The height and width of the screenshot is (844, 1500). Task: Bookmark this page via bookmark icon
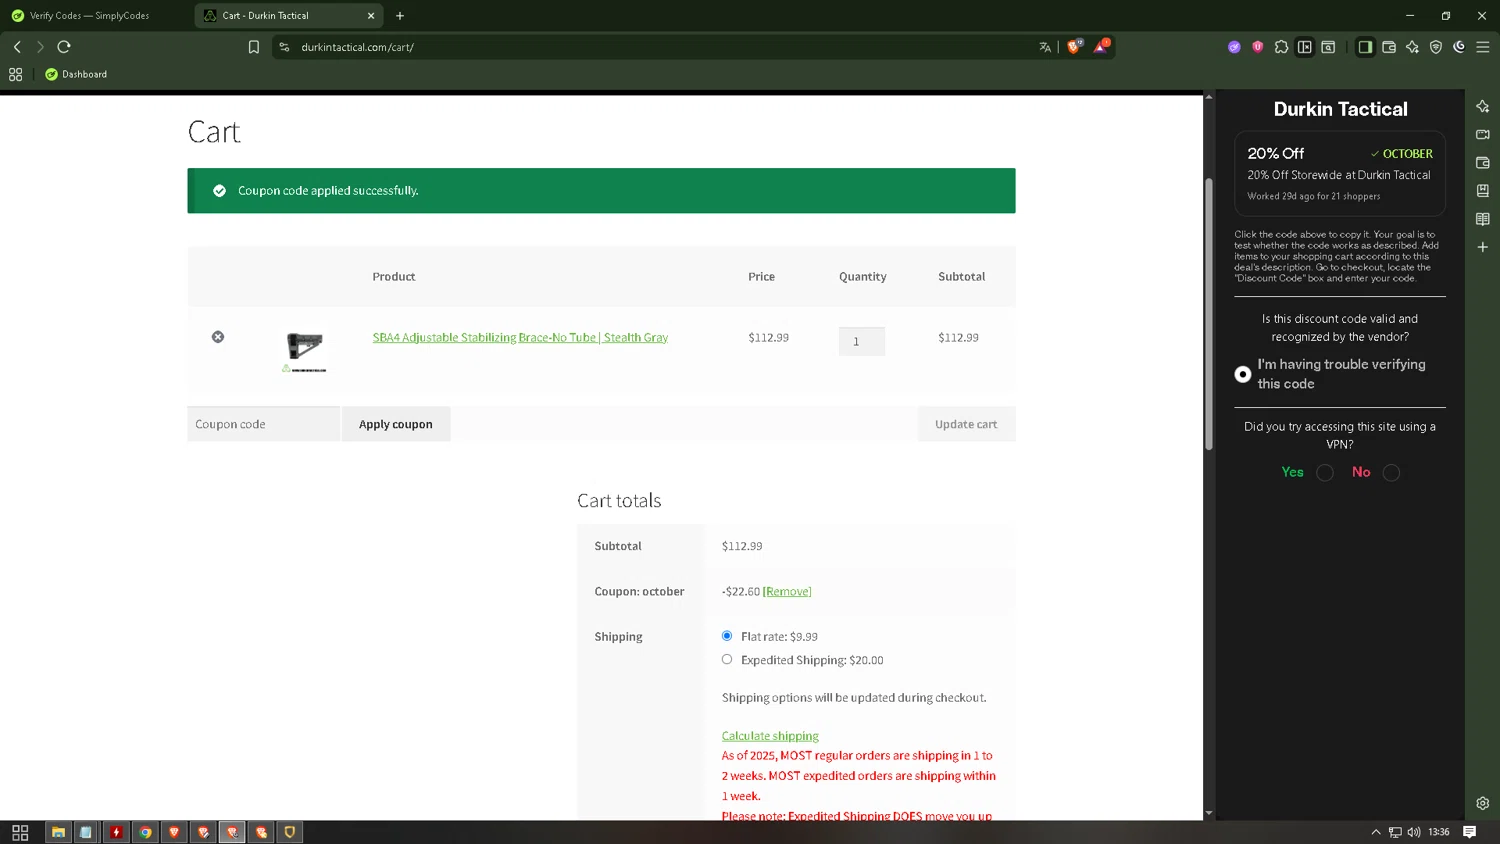point(254,47)
